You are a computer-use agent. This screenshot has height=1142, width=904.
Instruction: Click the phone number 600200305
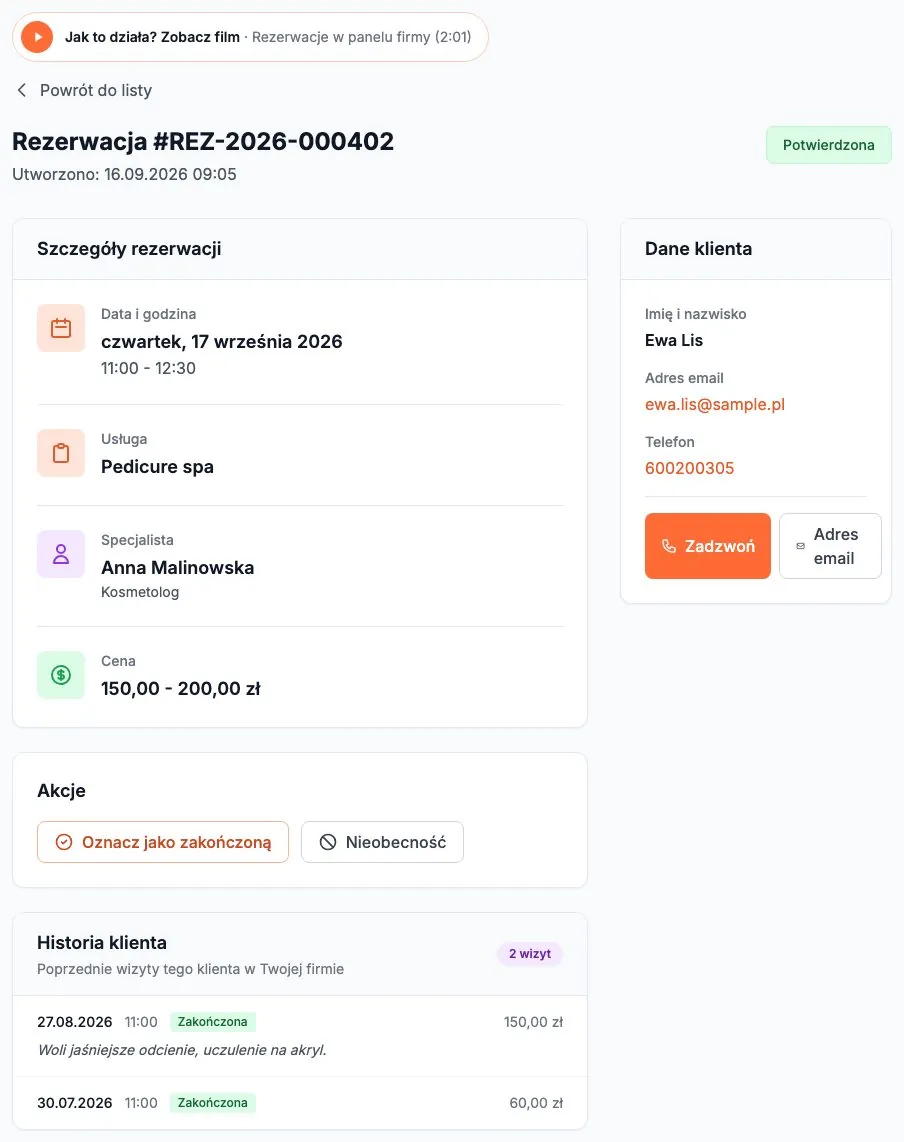[689, 468]
